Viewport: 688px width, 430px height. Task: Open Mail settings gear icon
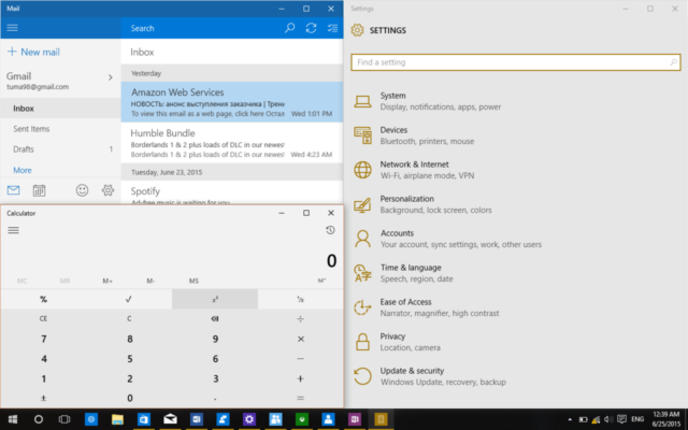[108, 190]
